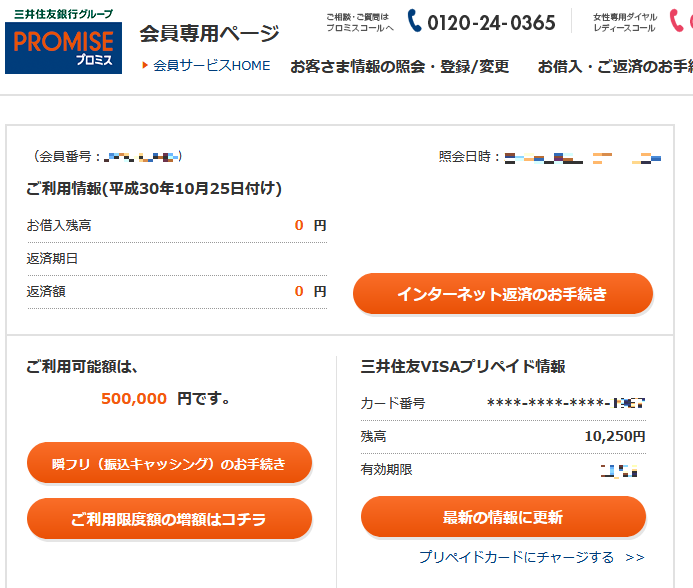Viewport: 693px width, 588px height.
Task: Open プリペイドカードにチャージする link
Action: [532, 557]
